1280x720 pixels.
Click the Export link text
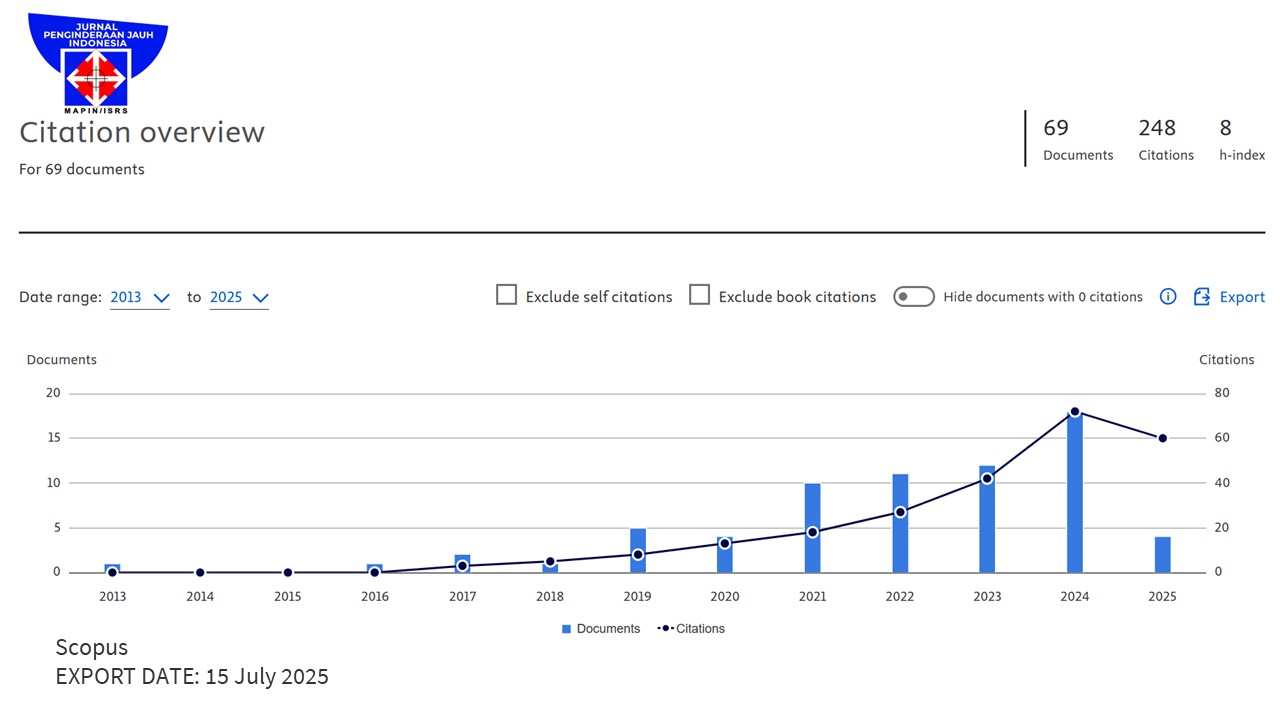coord(1242,297)
